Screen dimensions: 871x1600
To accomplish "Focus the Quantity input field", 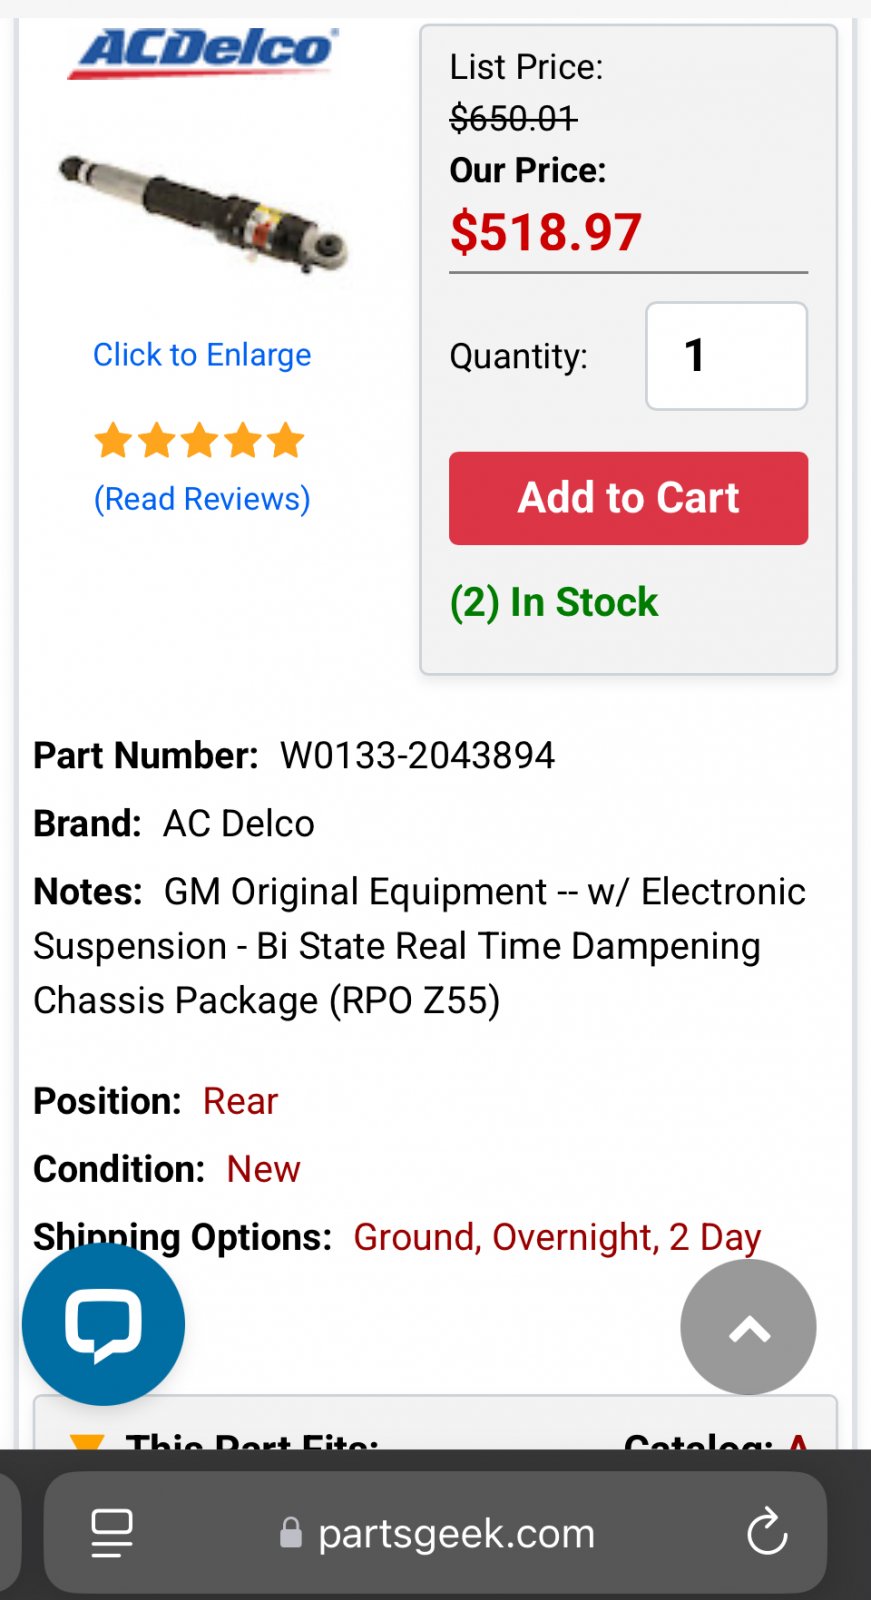I will coord(726,356).
